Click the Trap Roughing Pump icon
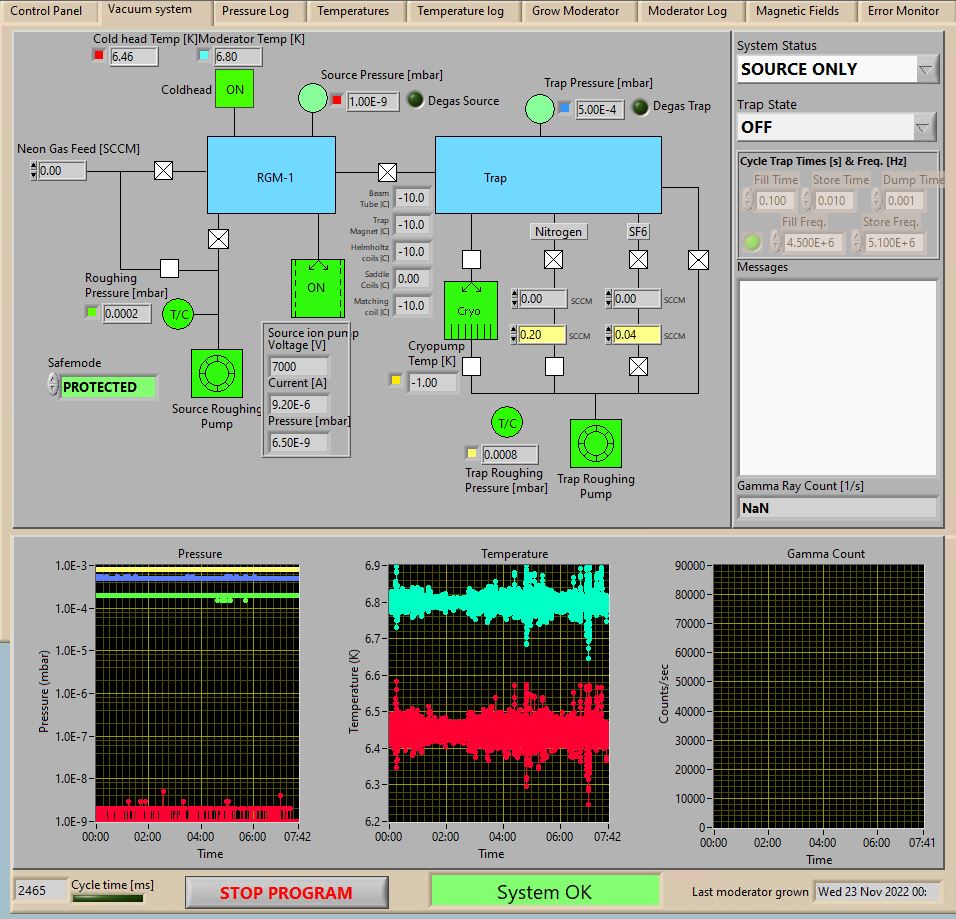 point(595,443)
